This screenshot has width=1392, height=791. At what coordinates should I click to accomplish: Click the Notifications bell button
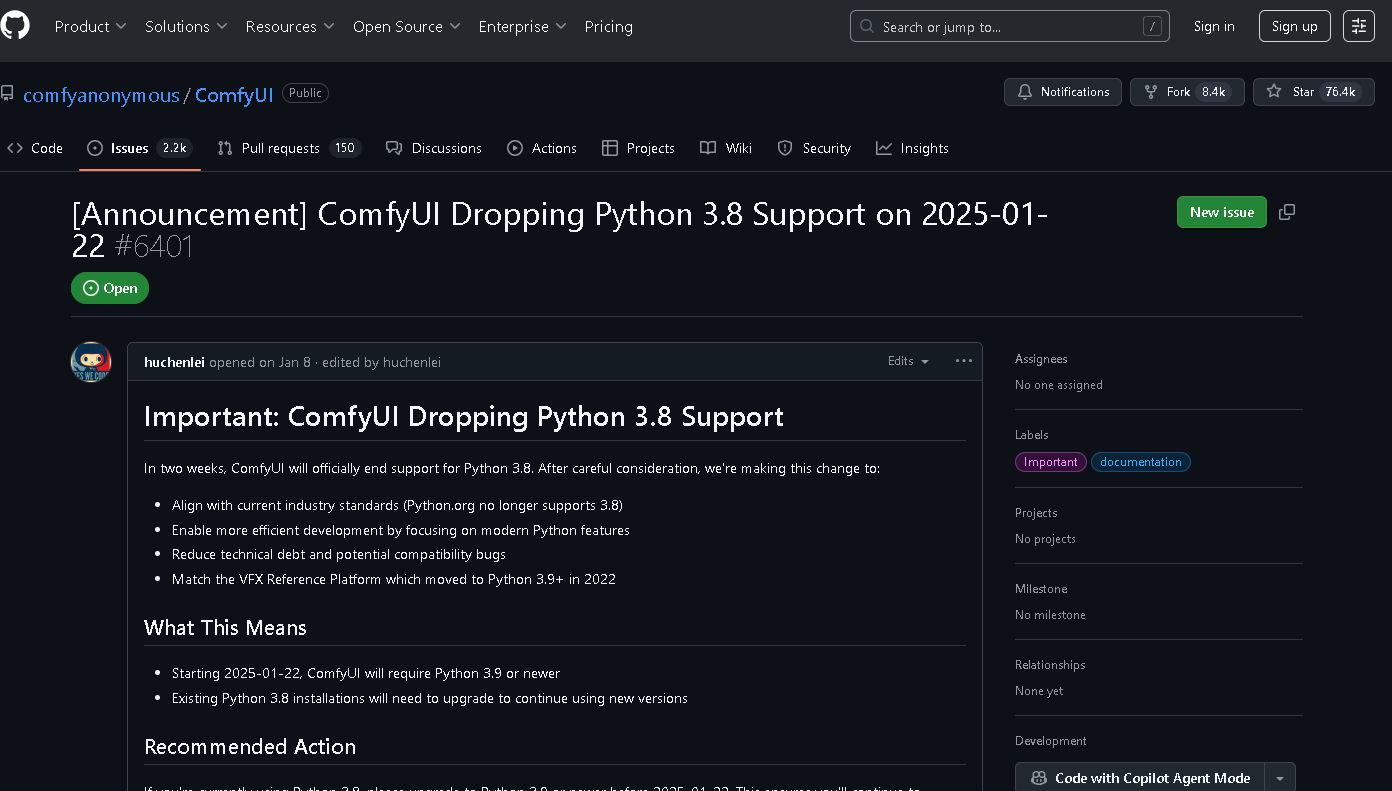click(x=1063, y=92)
